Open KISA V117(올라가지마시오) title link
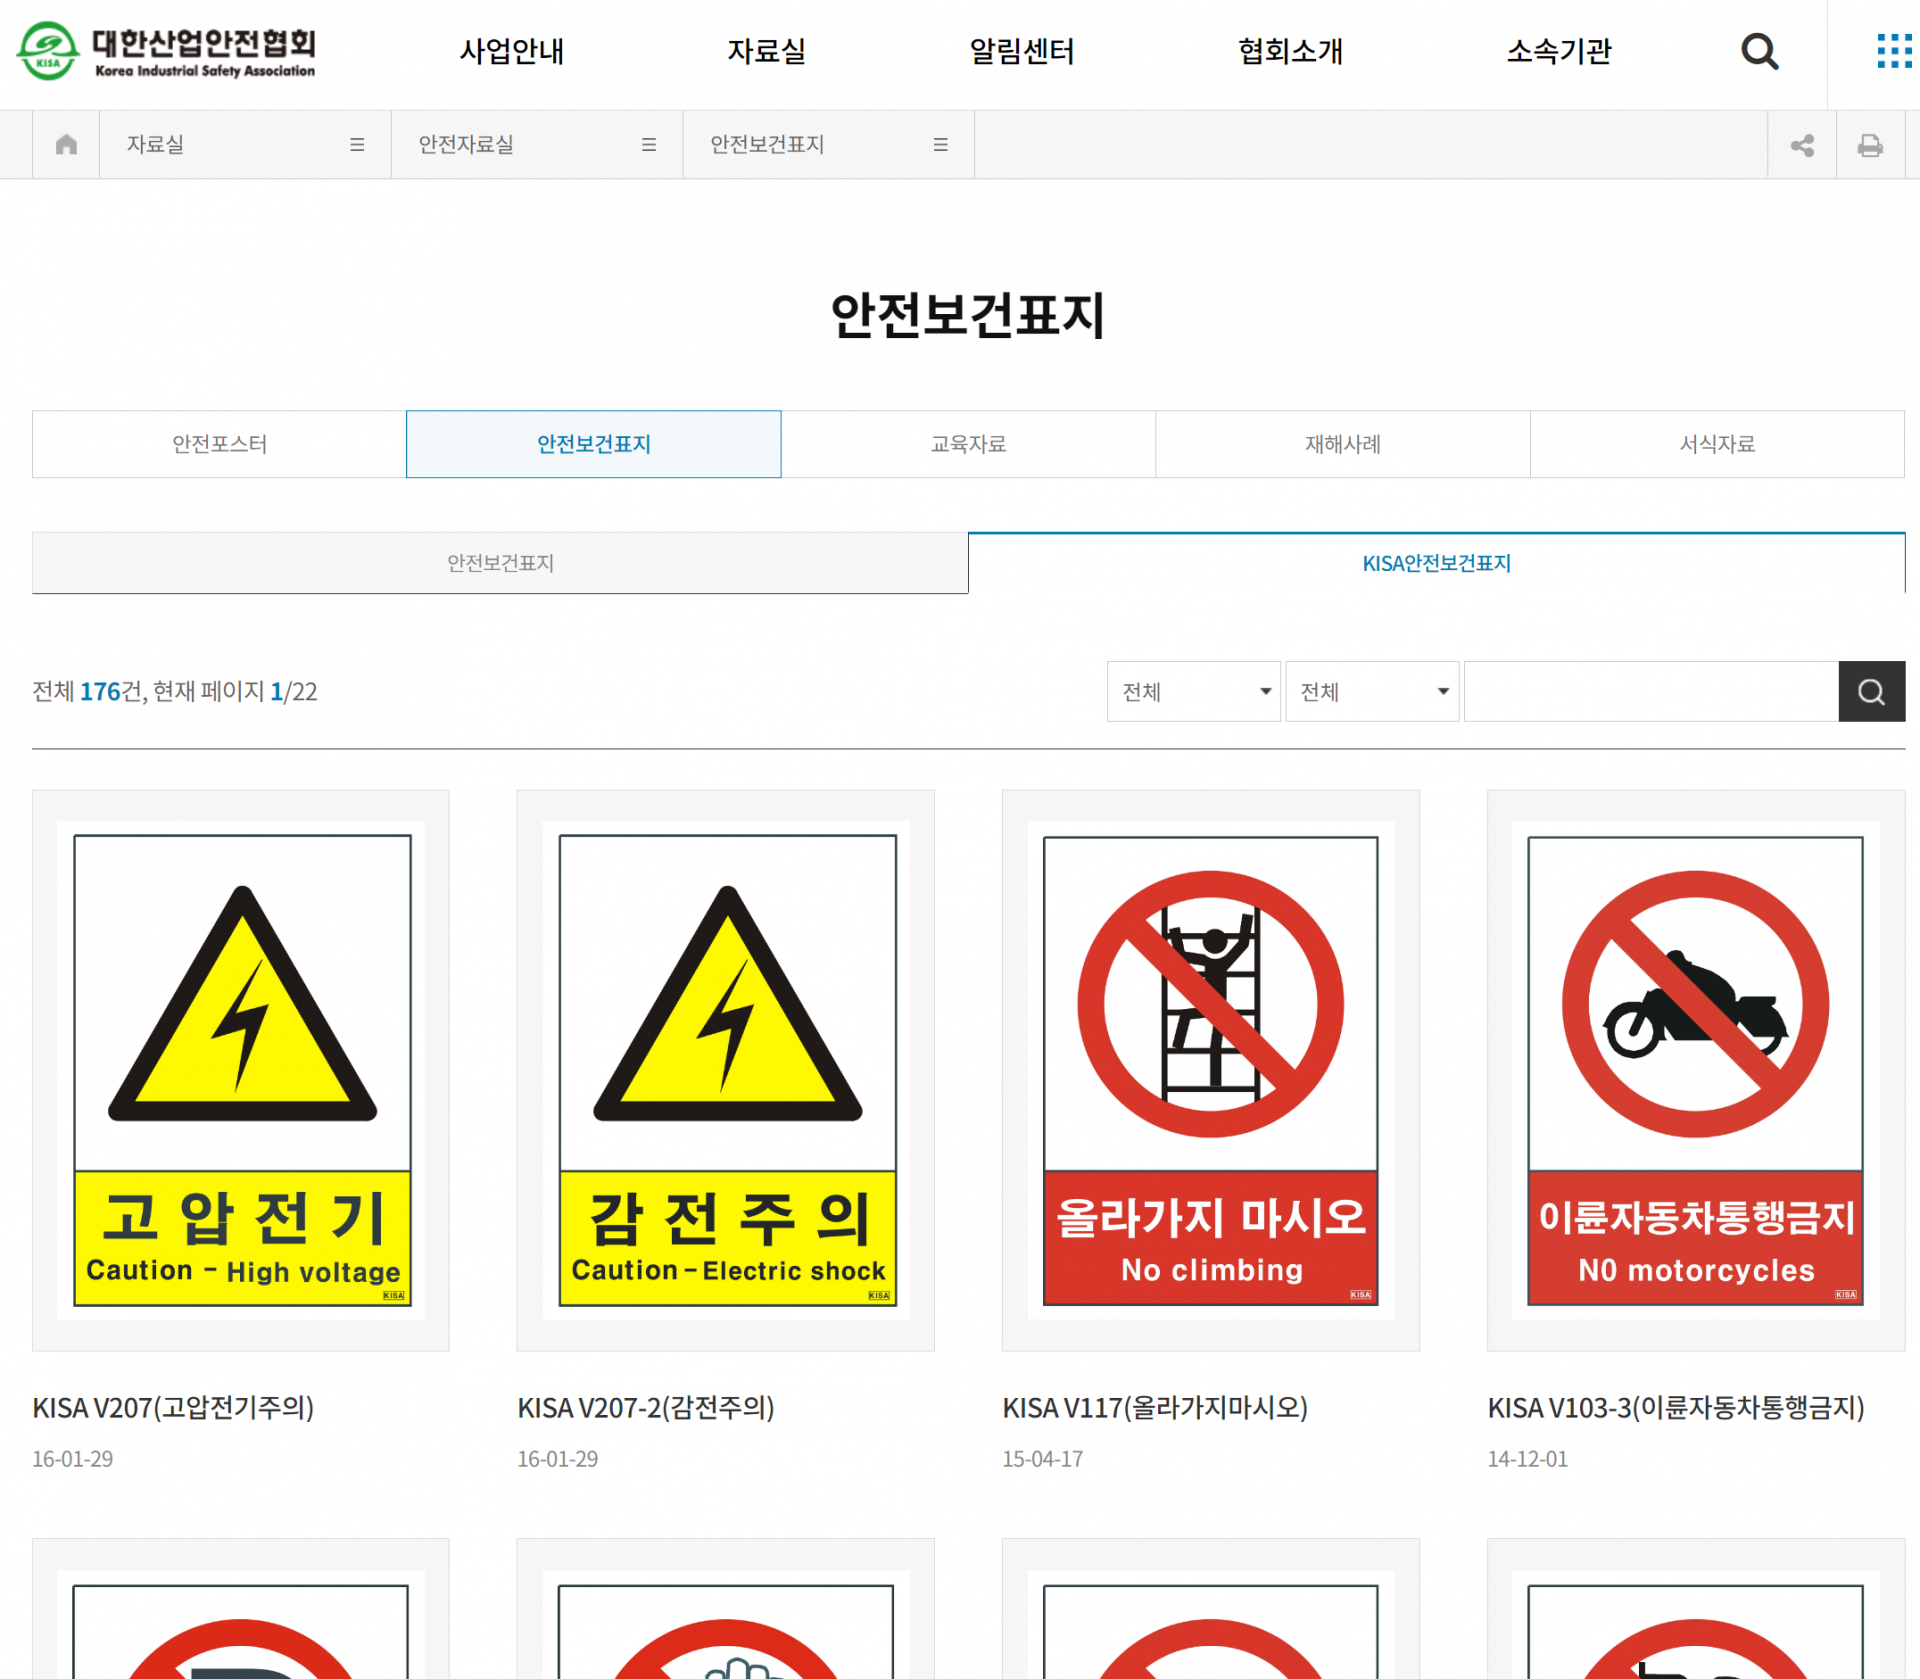The width and height of the screenshot is (1920, 1679). (x=1155, y=1408)
